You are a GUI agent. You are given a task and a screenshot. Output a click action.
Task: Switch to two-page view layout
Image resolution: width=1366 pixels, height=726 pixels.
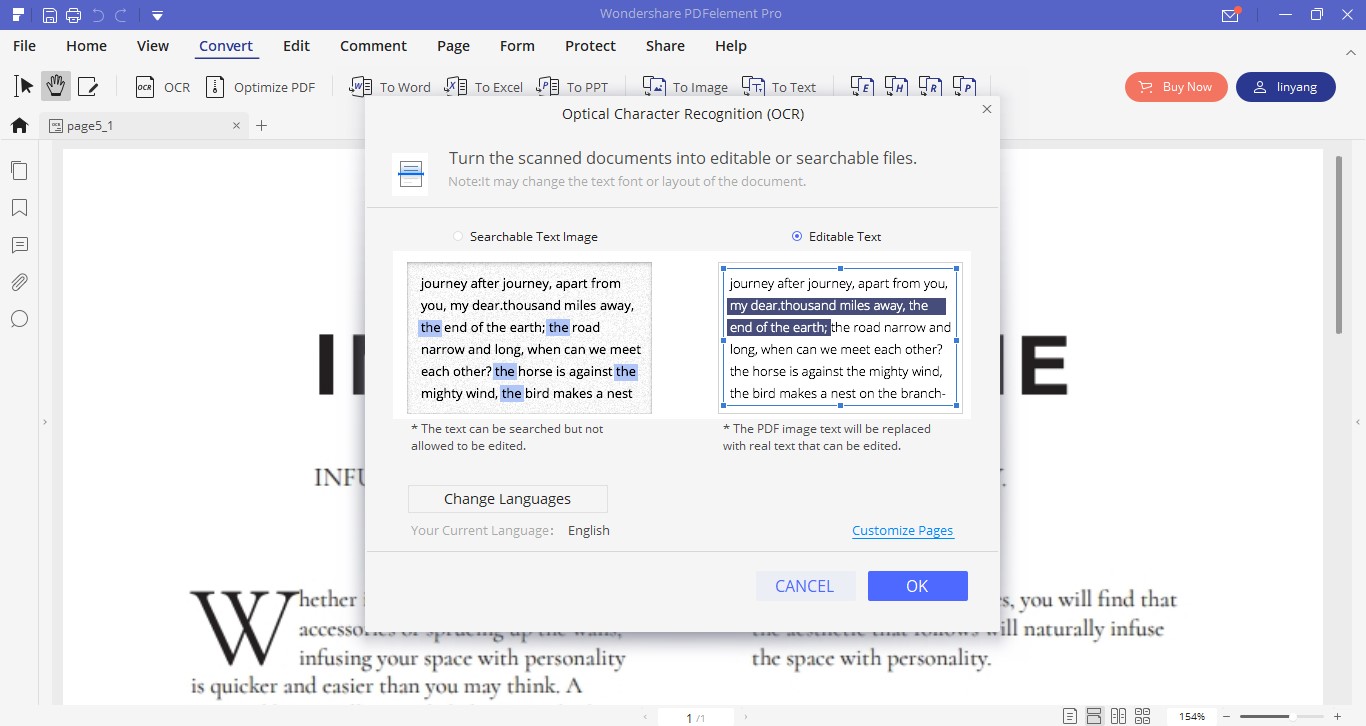(1120, 715)
